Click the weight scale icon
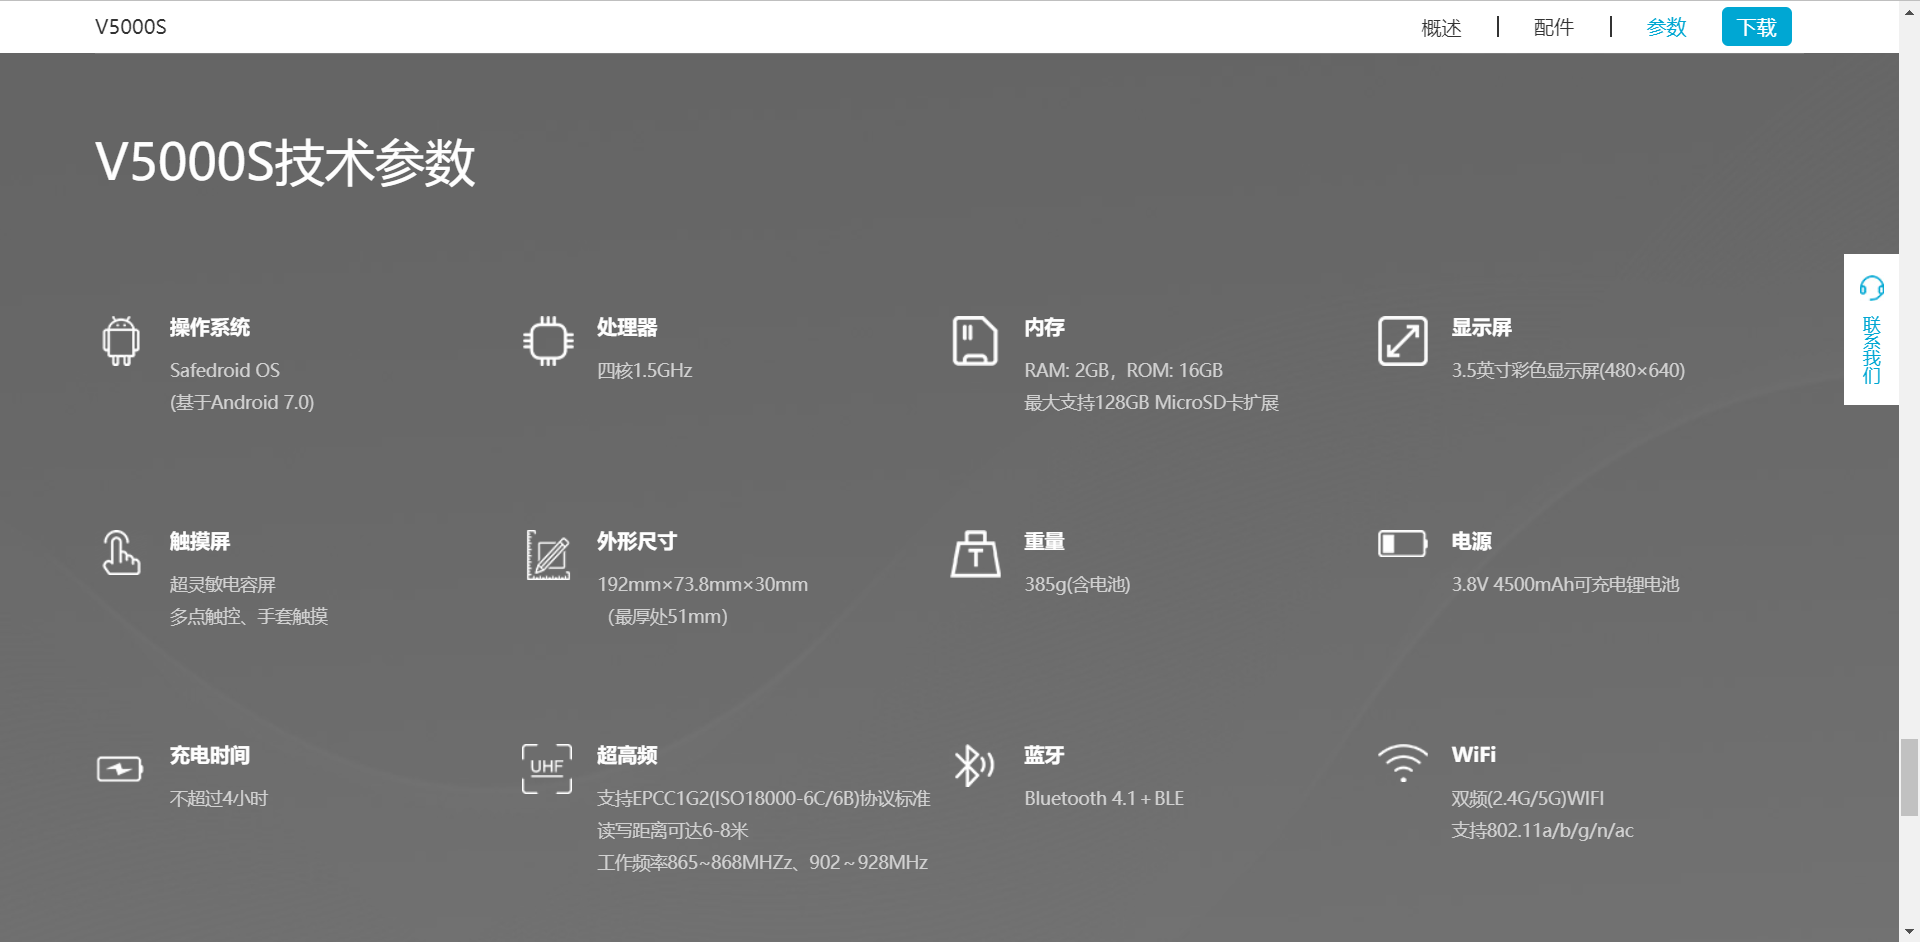This screenshot has width=1920, height=942. pyautogui.click(x=975, y=554)
